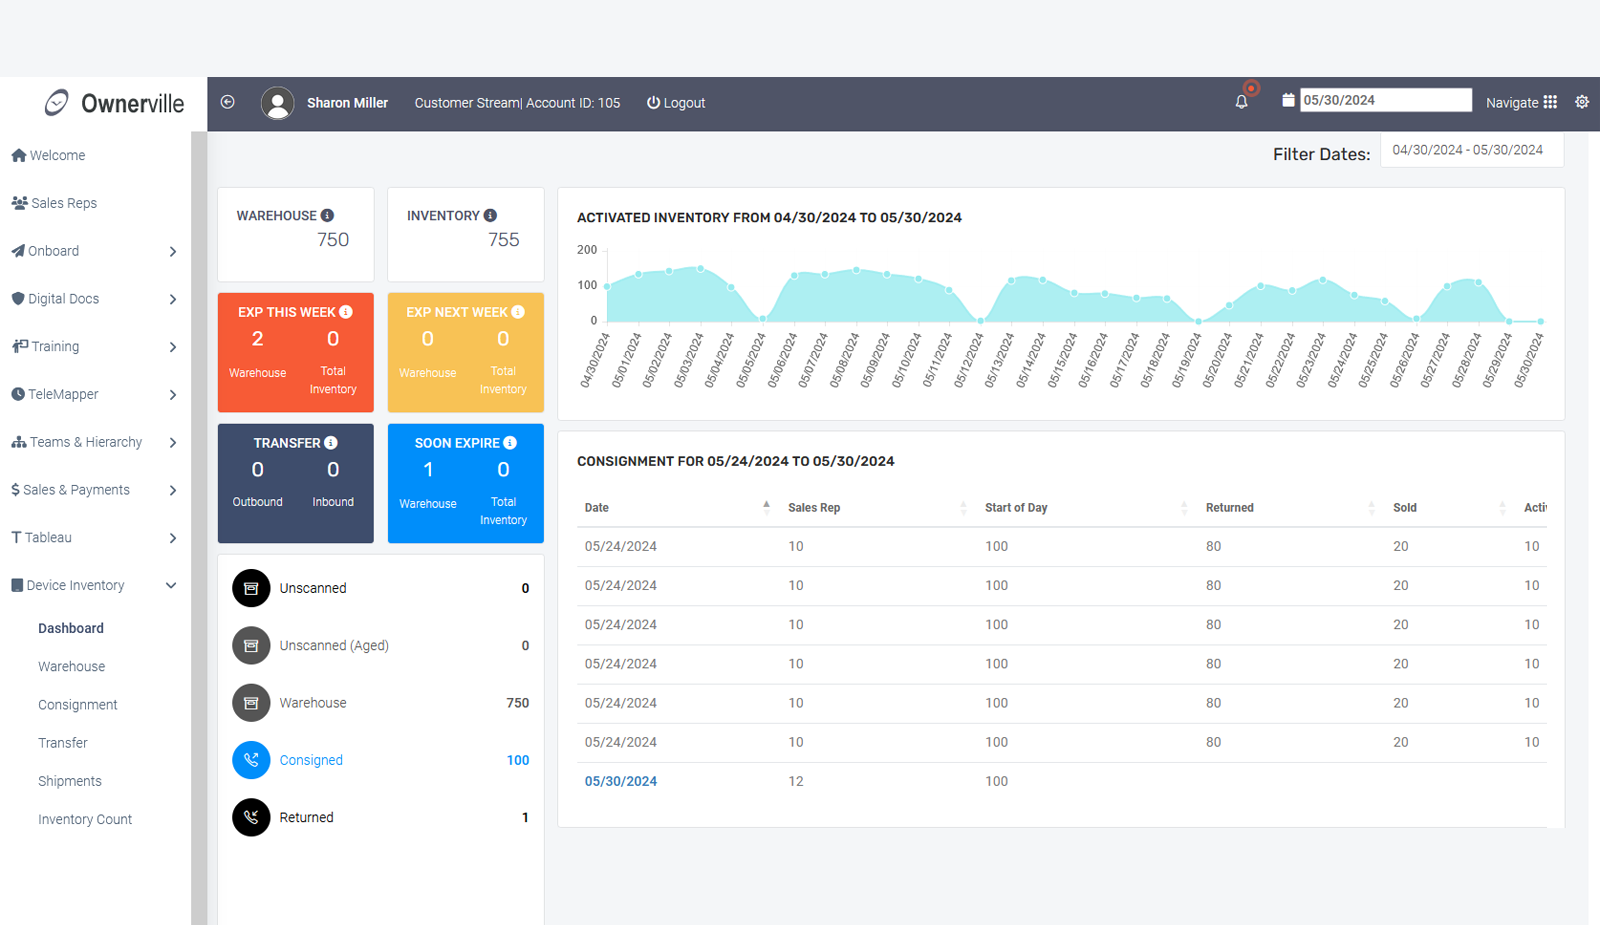Click the back arrow circle icon

[228, 102]
